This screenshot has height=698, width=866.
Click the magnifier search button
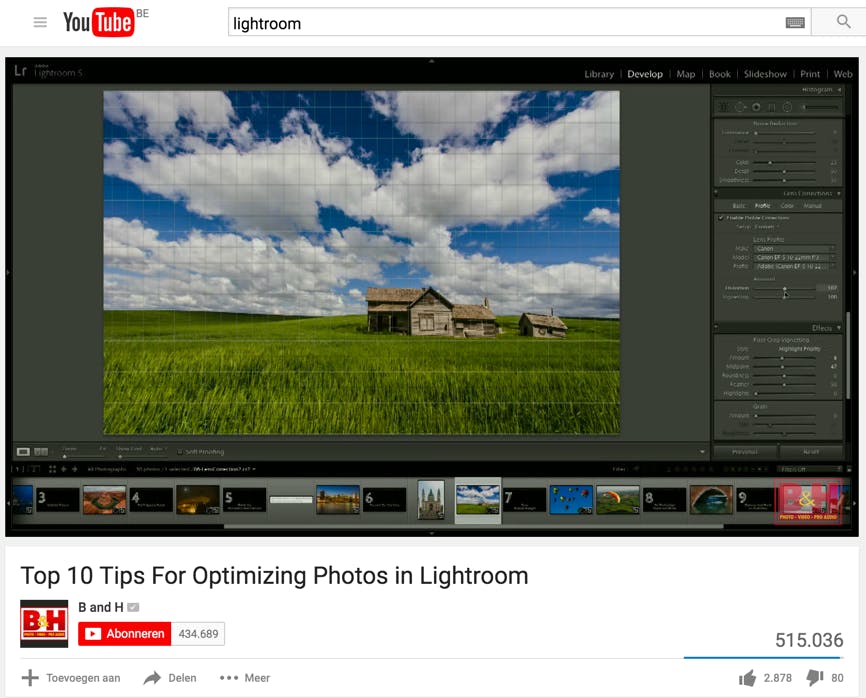843,22
